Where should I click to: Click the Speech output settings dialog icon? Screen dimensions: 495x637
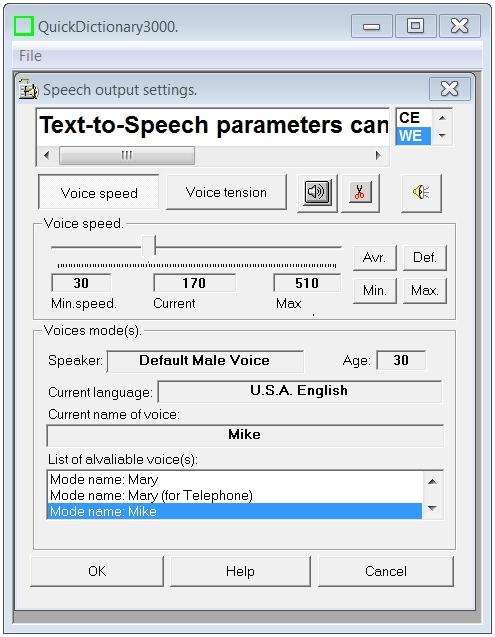[28, 89]
